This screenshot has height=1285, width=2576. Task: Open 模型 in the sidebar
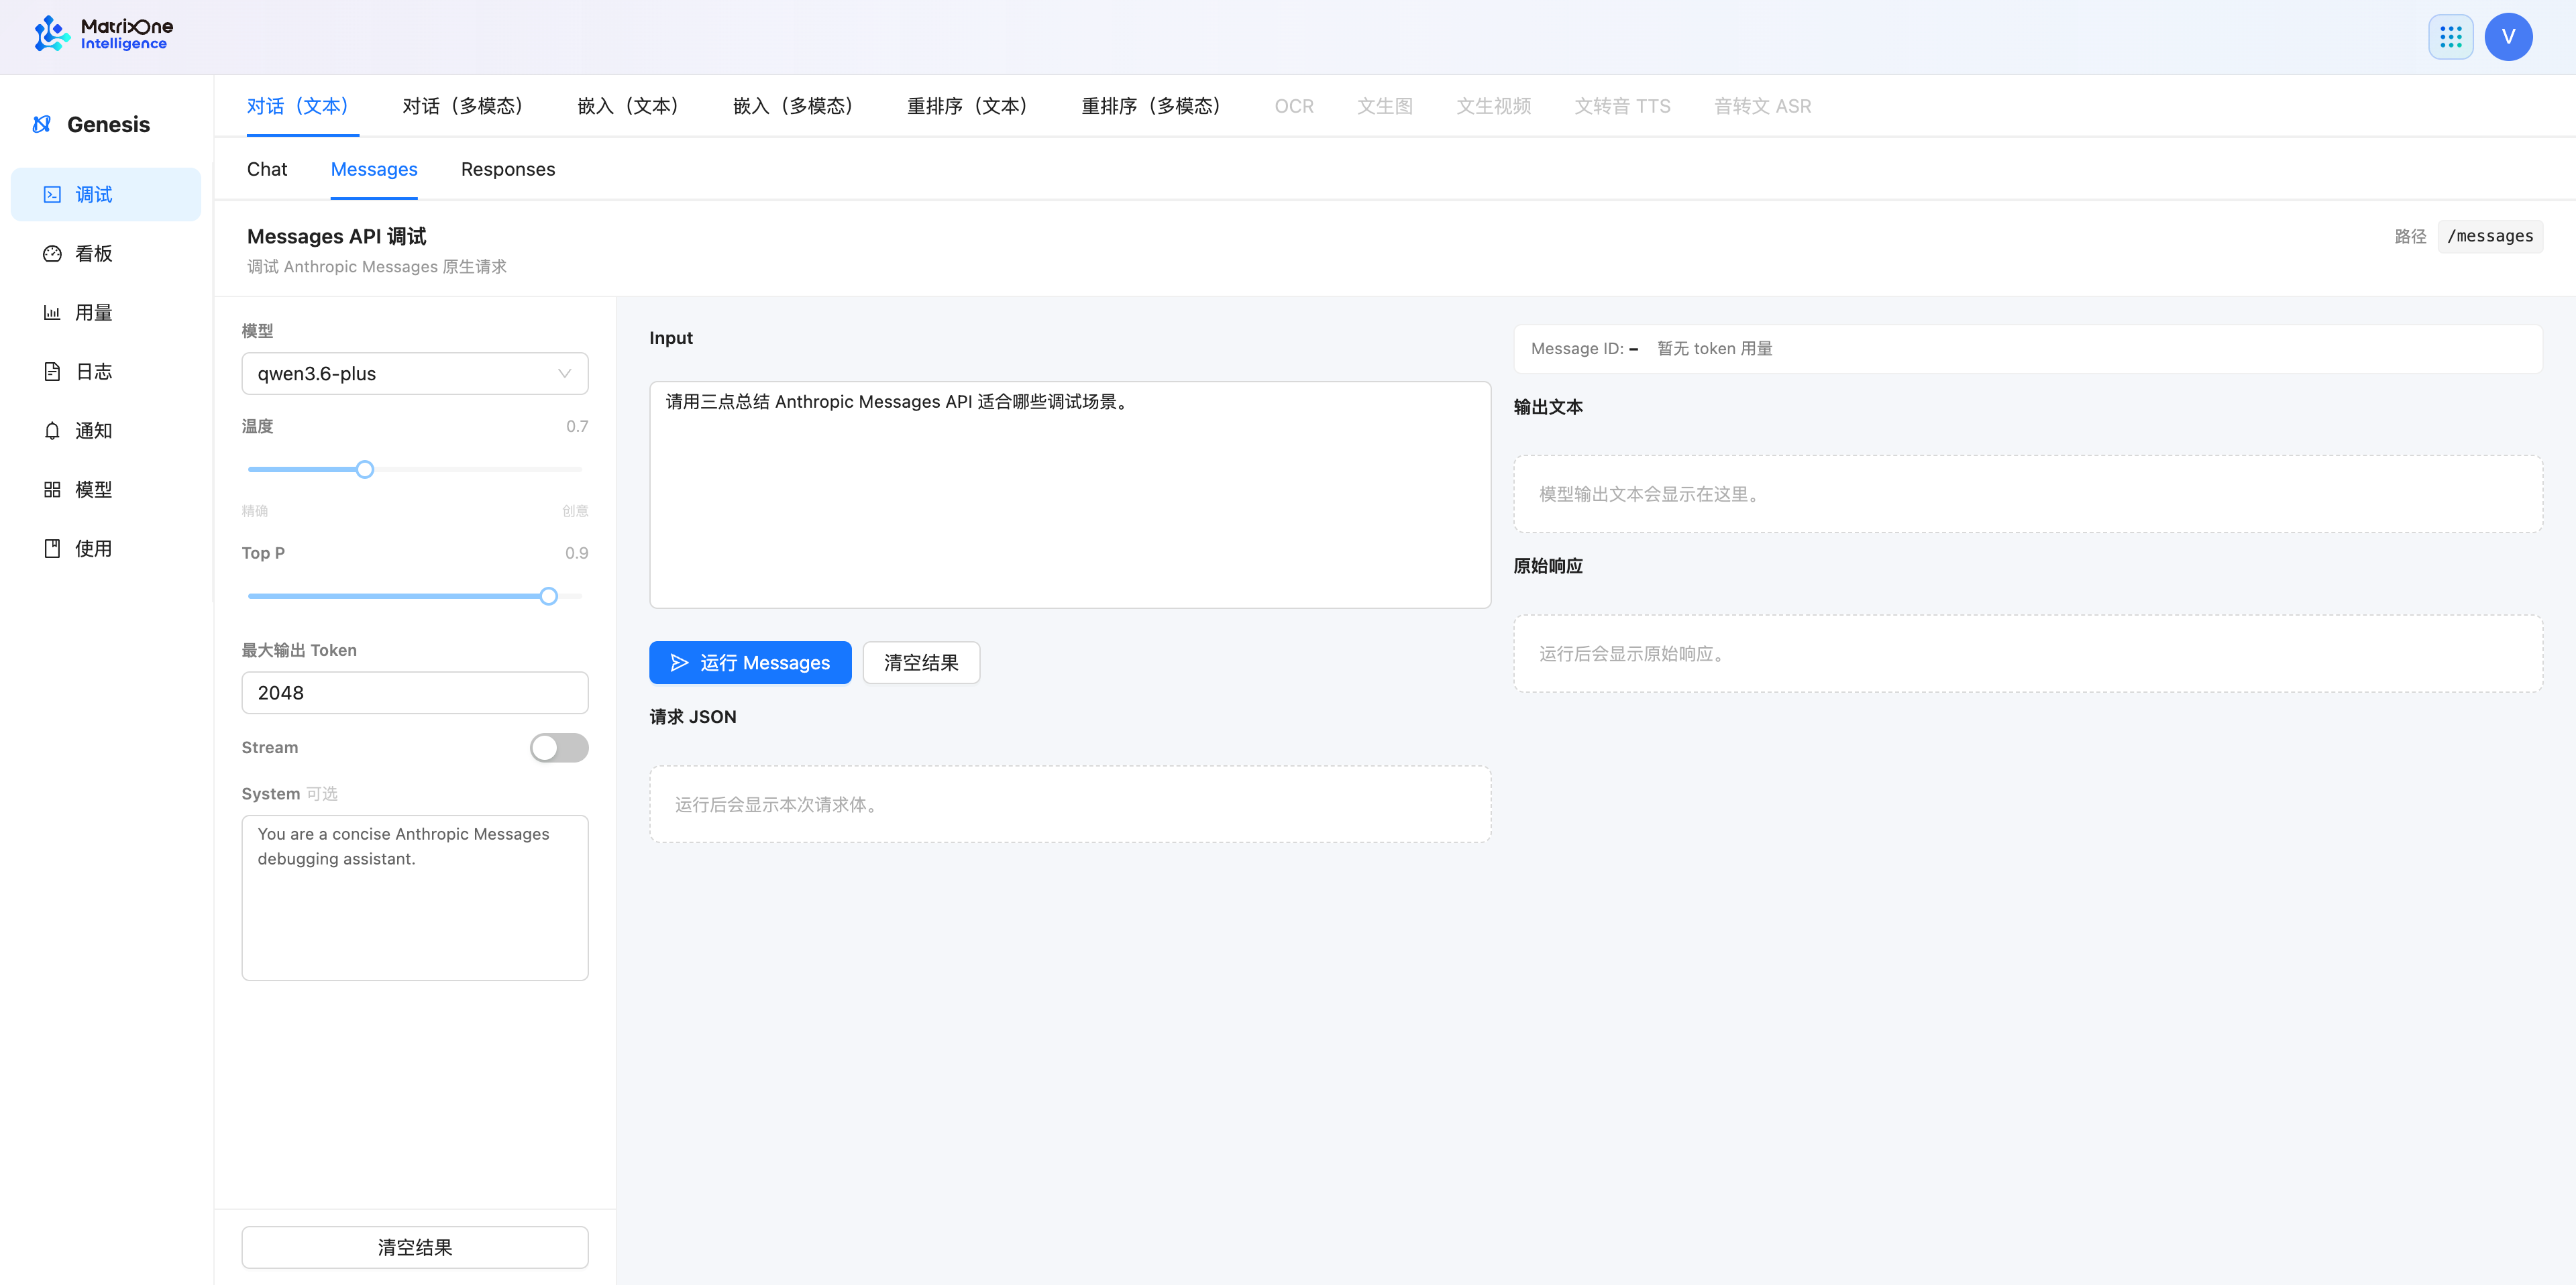[106, 490]
